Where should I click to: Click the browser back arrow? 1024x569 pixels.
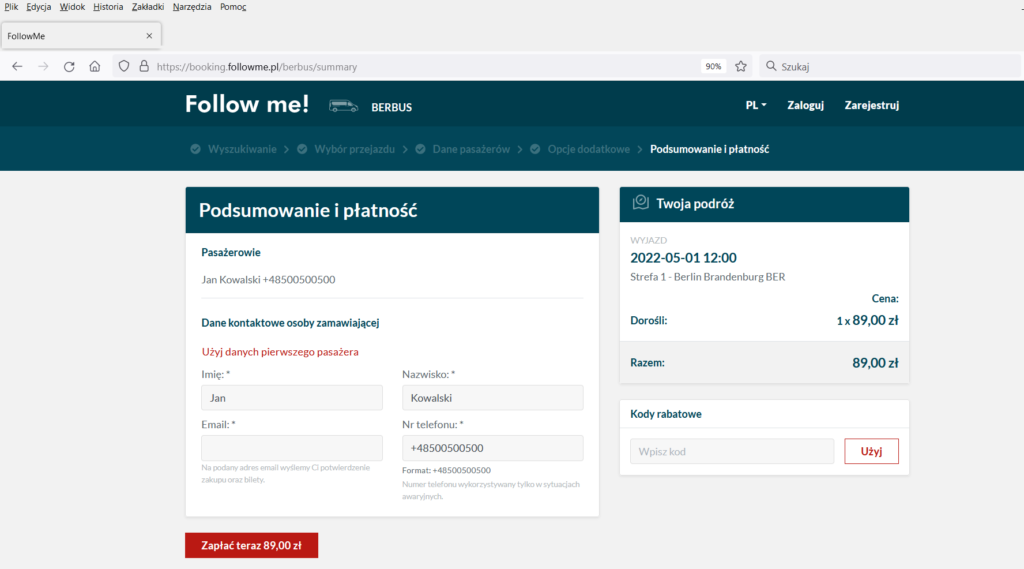[x=17, y=66]
